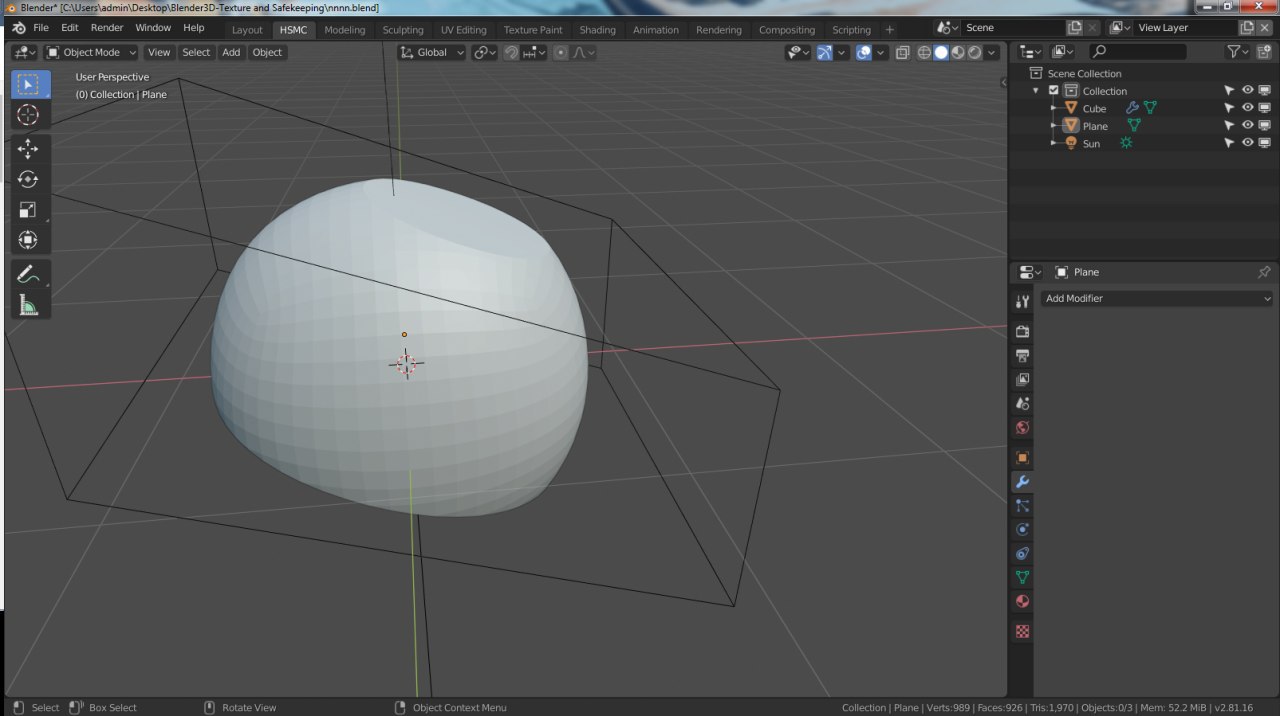Expand the Sun entry in outliner

[1053, 143]
